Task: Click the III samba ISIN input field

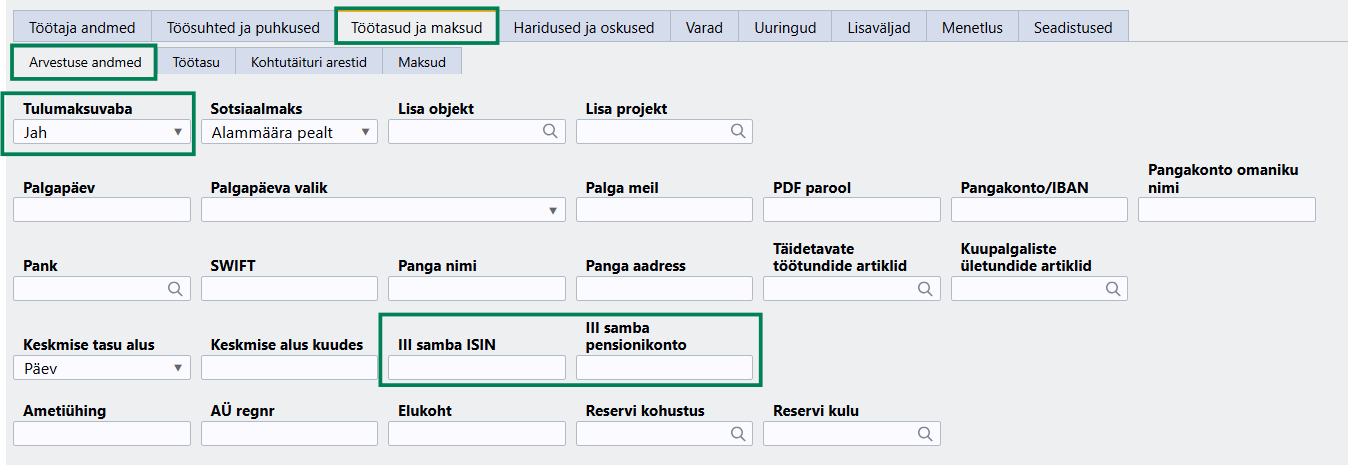Action: [477, 368]
